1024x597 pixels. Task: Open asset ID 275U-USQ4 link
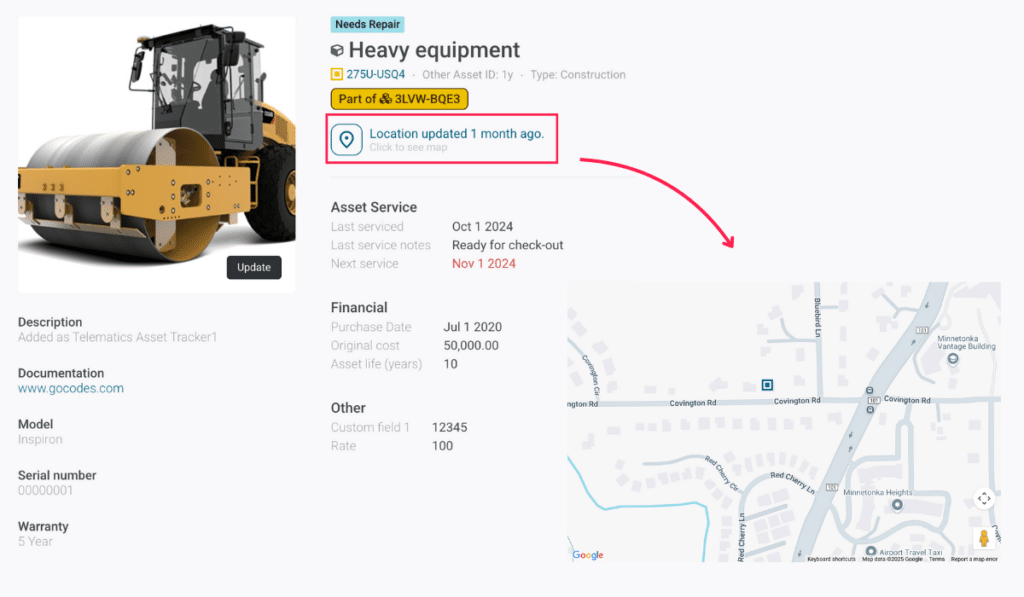click(375, 75)
